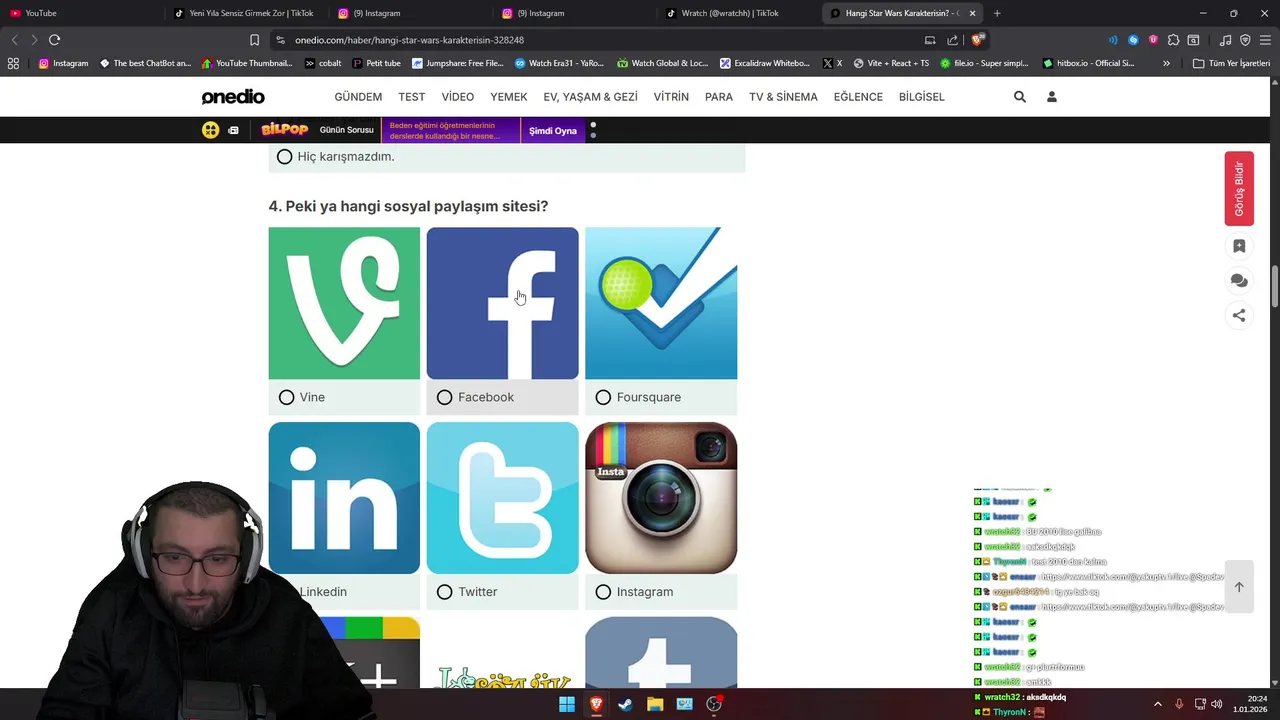The image size is (1280, 720).
Task: Open the 'EV, YAŞAM & GEZİ' menu item
Action: (590, 97)
